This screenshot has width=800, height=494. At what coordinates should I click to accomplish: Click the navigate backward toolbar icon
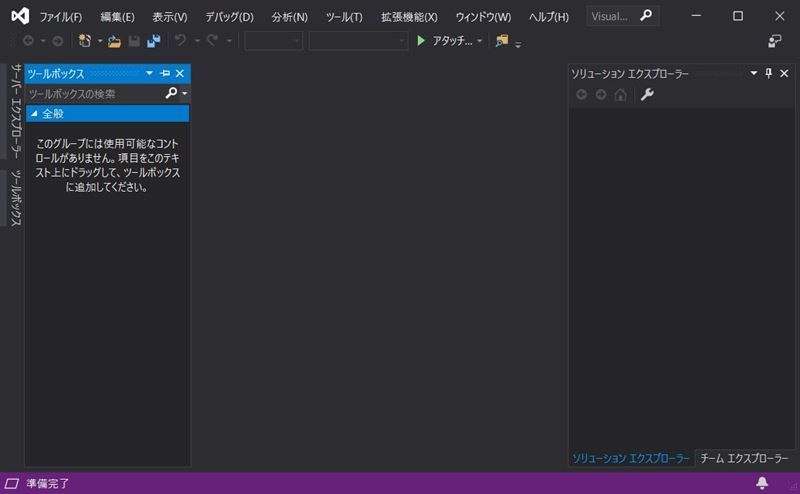point(28,40)
